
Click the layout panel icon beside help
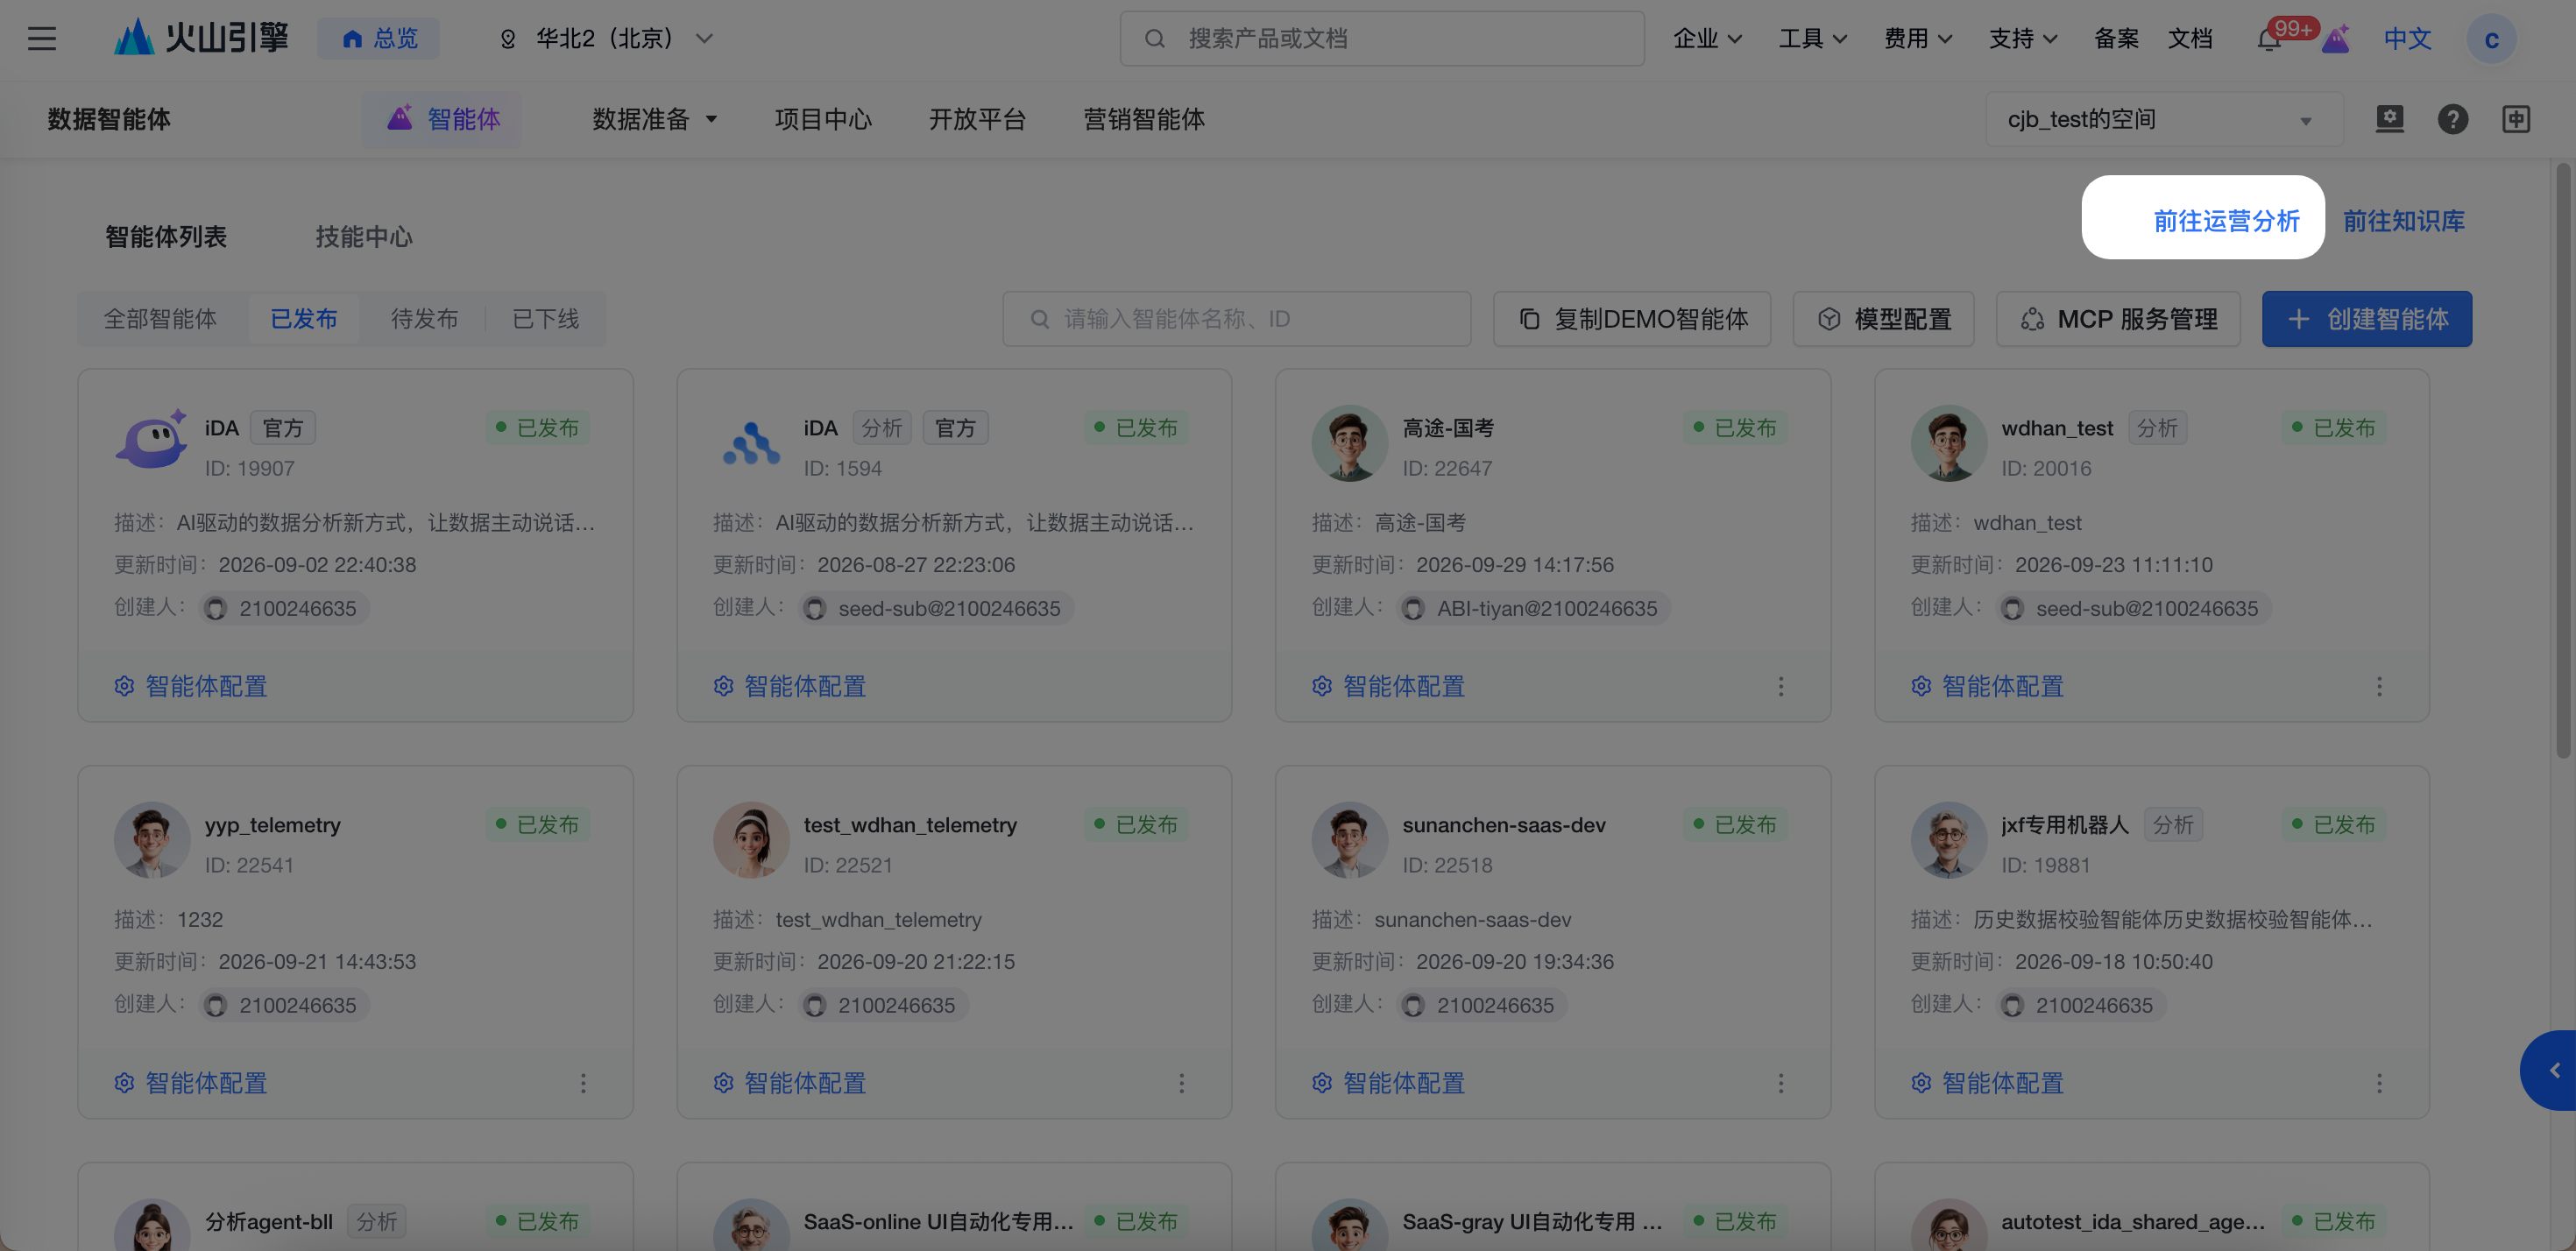coord(2515,119)
